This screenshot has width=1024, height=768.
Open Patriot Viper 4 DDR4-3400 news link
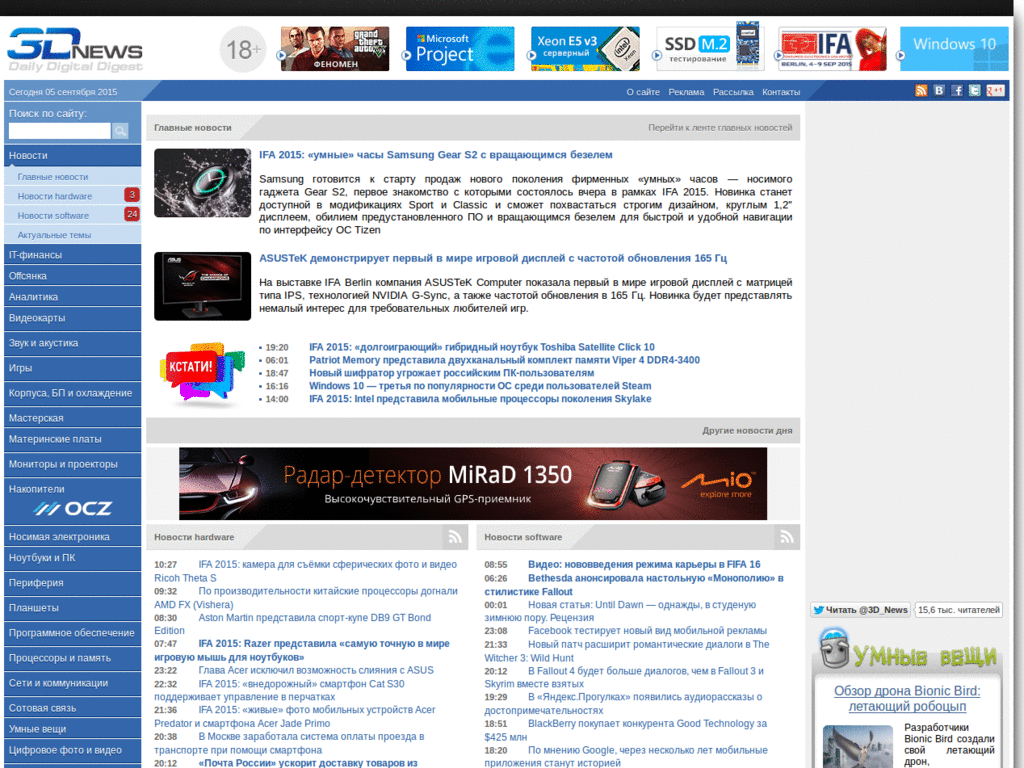coord(504,360)
